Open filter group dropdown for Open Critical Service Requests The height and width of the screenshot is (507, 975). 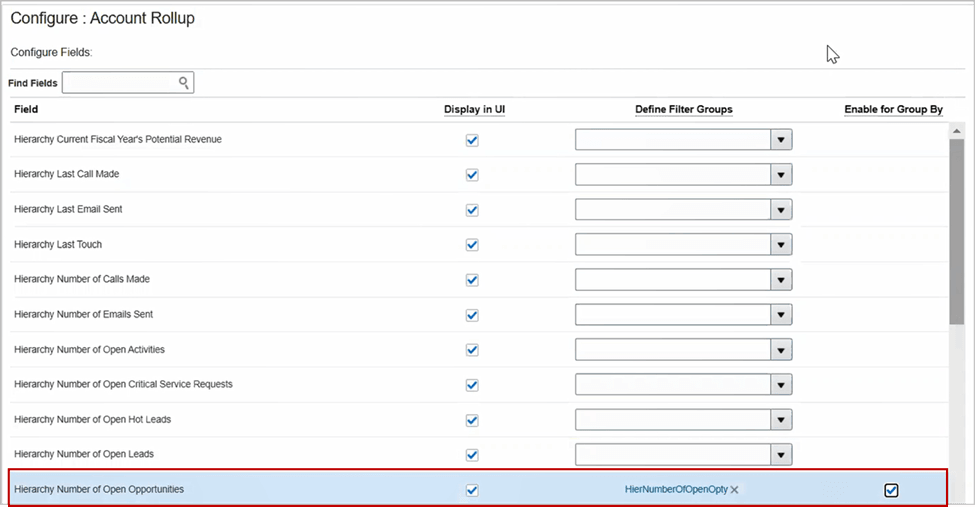(781, 385)
